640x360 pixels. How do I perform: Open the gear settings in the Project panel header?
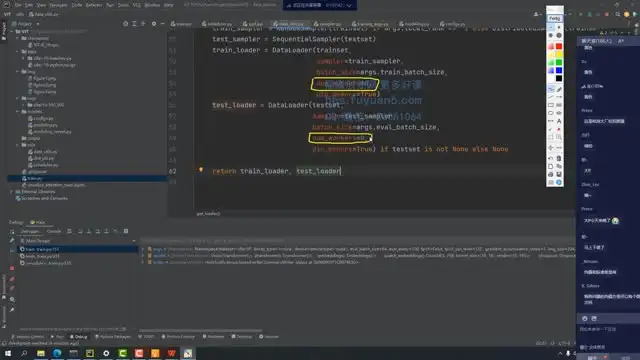click(x=154, y=24)
